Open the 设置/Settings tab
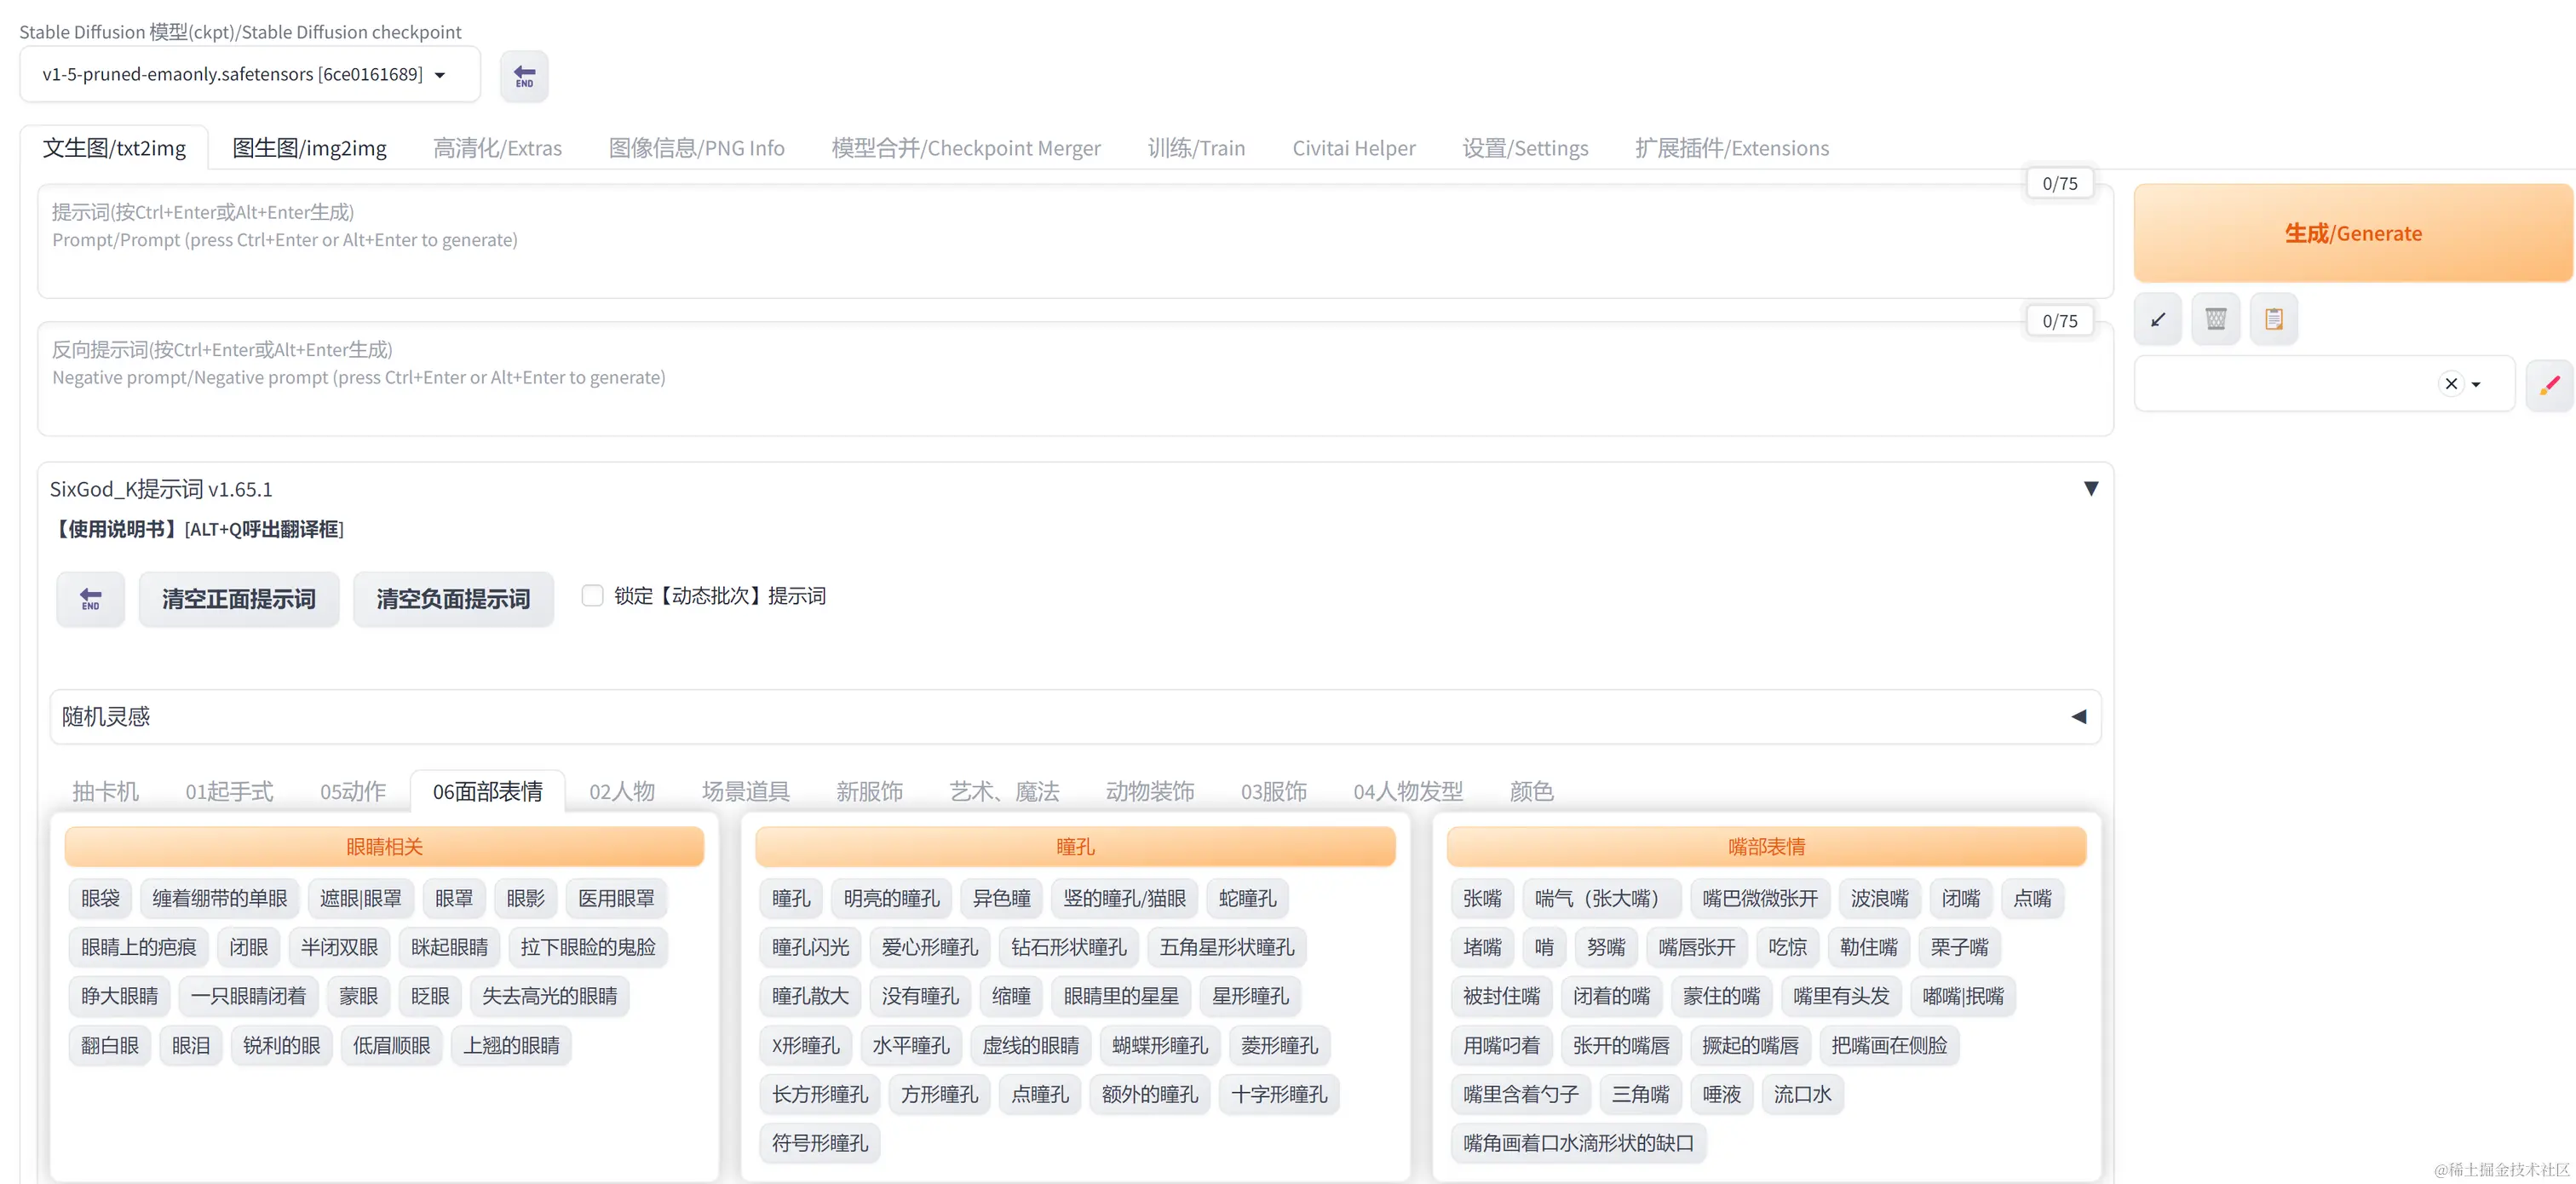Image resolution: width=2576 pixels, height=1184 pixels. coord(1524,149)
